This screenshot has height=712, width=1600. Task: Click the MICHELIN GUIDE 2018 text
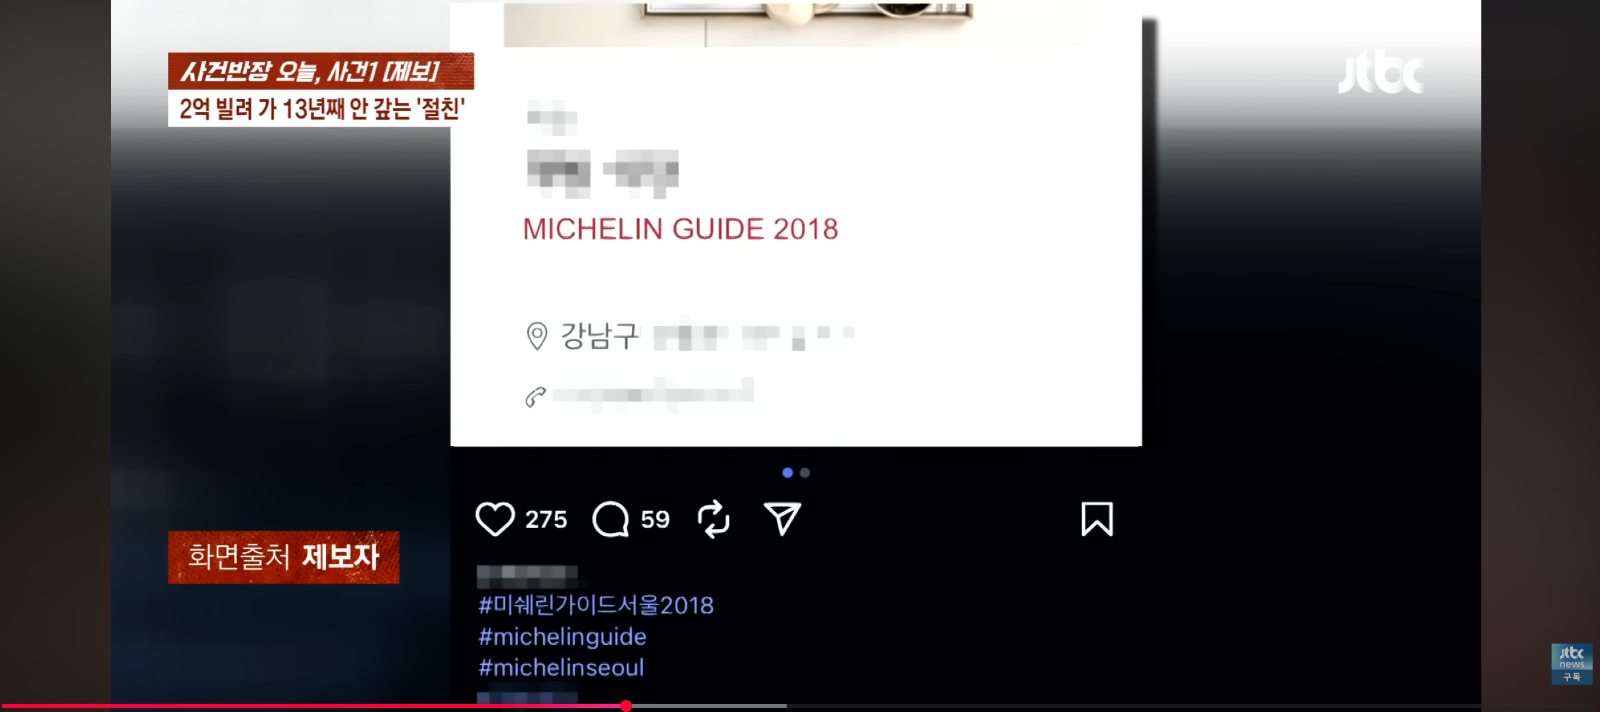coord(680,229)
